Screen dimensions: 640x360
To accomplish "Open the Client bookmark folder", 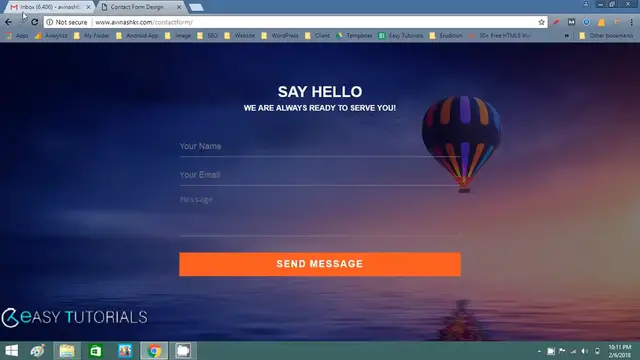I will click(x=317, y=36).
